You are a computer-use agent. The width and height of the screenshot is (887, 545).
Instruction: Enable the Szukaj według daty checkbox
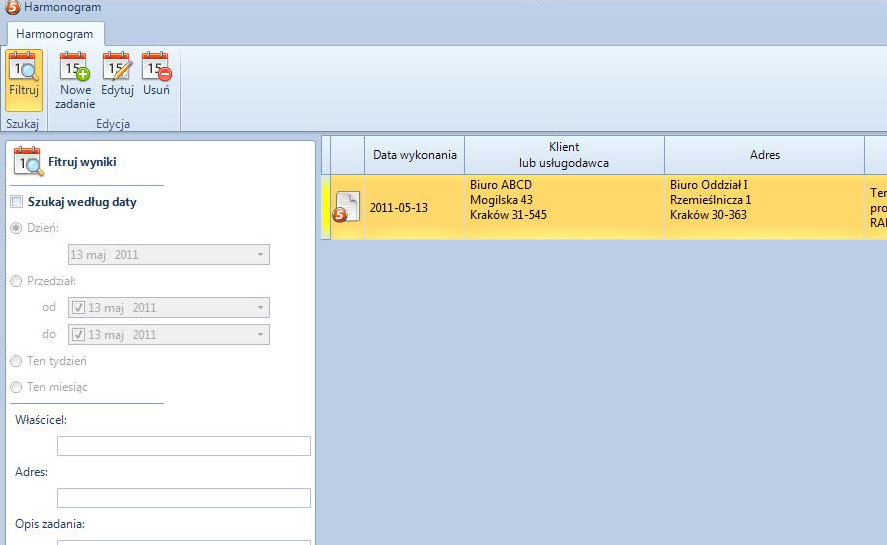16,202
